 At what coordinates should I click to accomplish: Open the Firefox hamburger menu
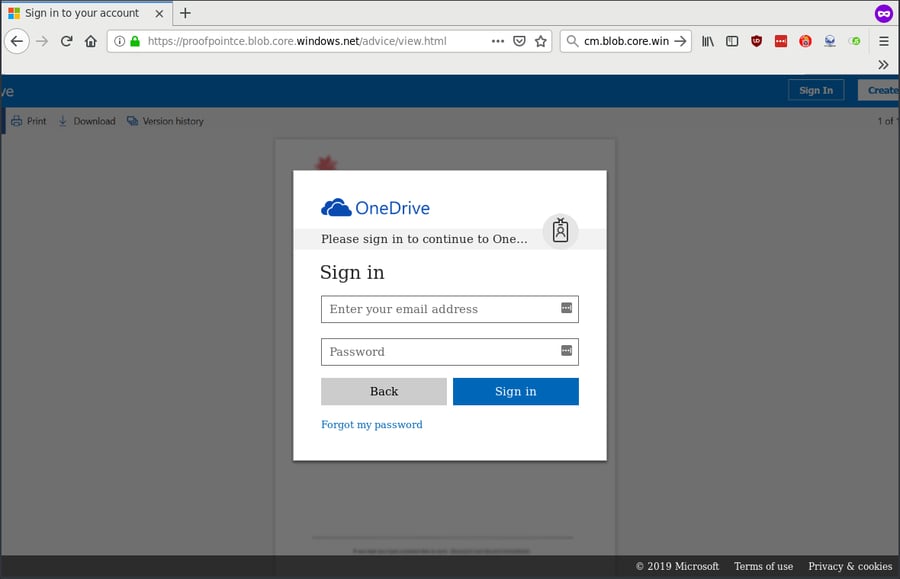point(883,41)
